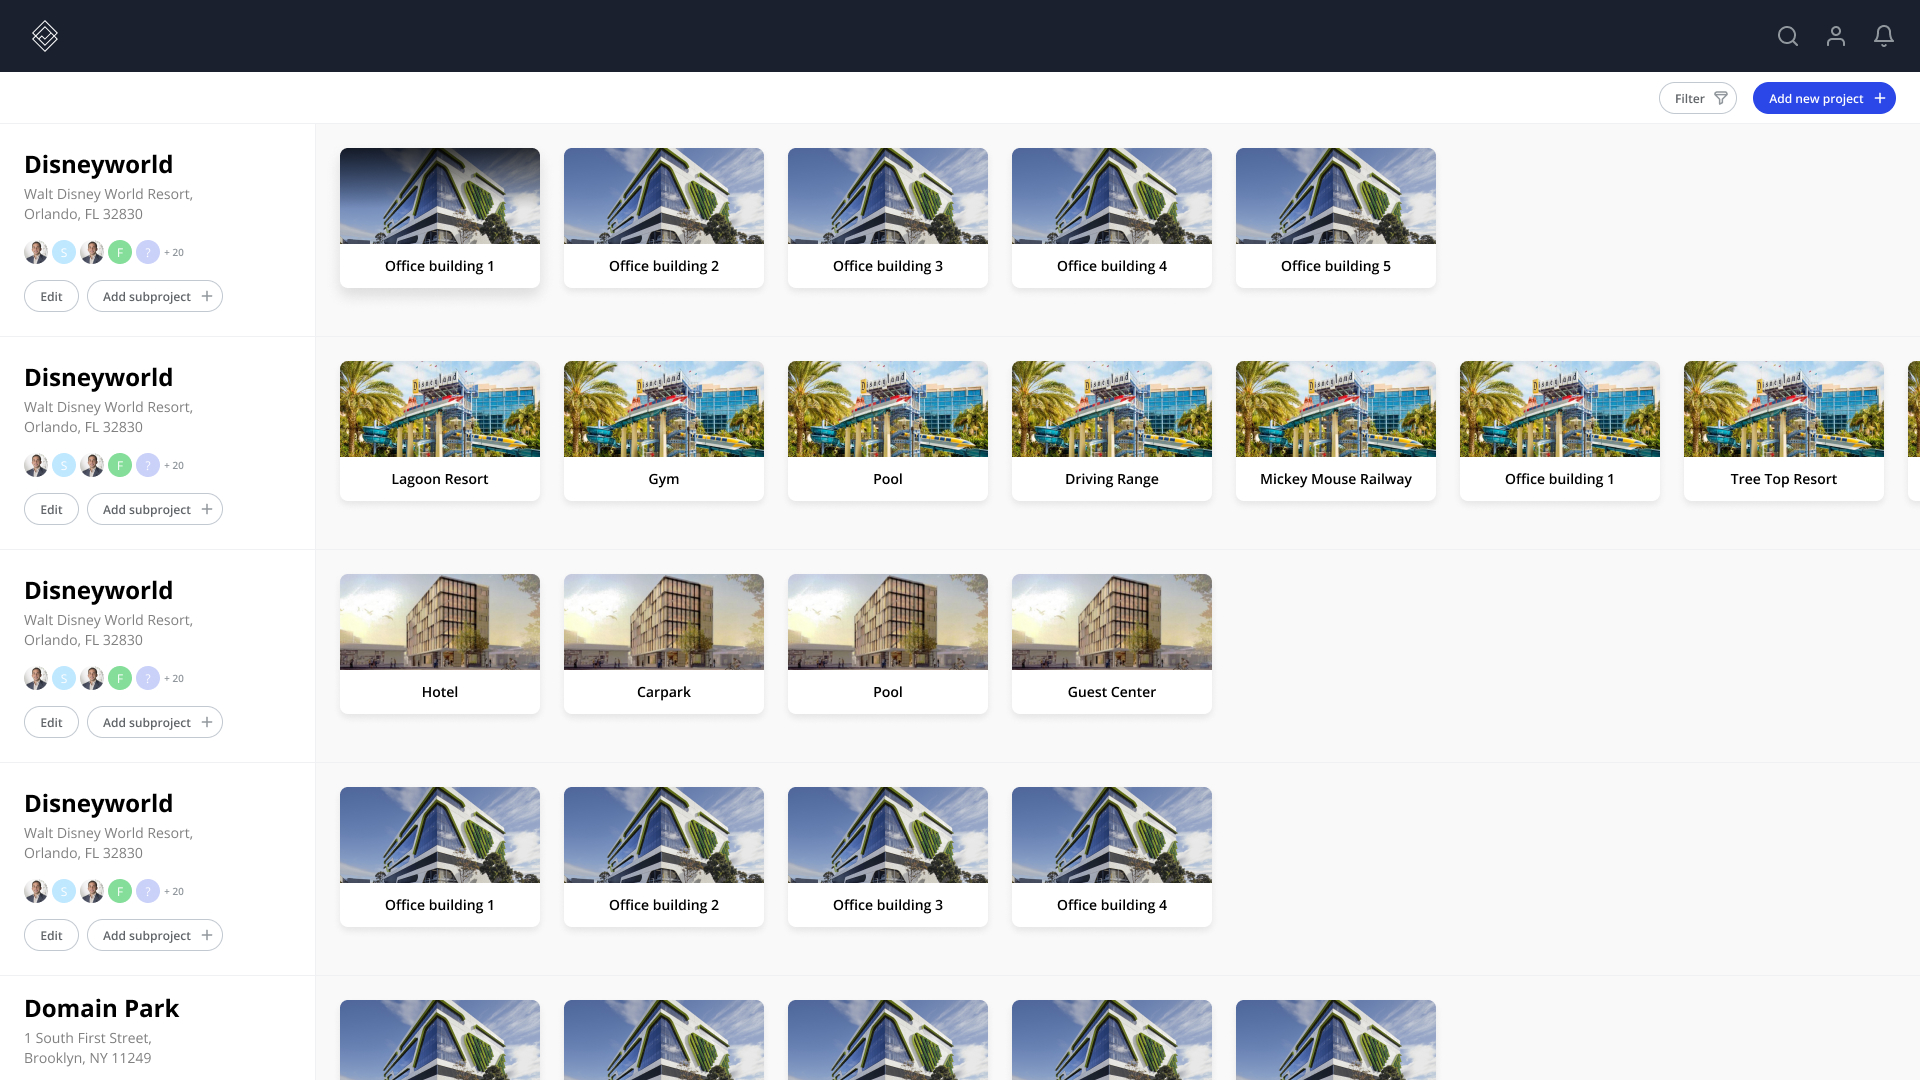Click the diamond app logo top-left
The height and width of the screenshot is (1080, 1920).
44,36
